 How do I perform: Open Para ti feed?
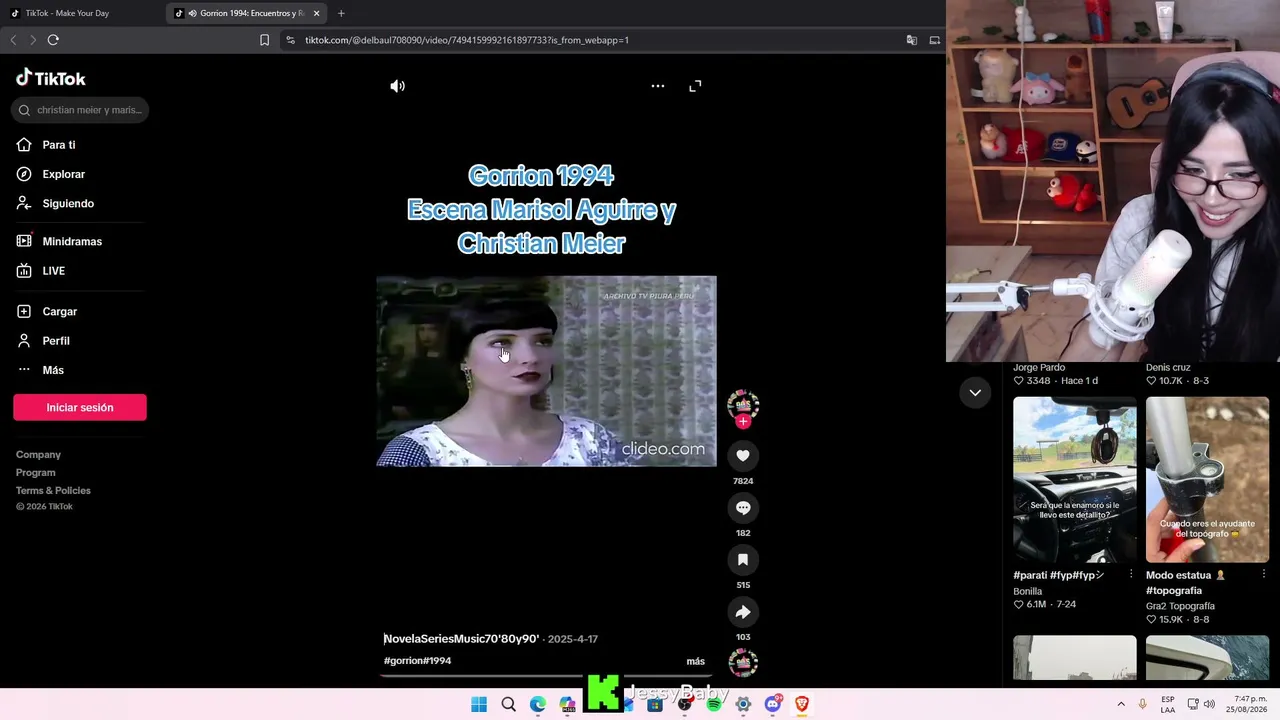[59, 145]
